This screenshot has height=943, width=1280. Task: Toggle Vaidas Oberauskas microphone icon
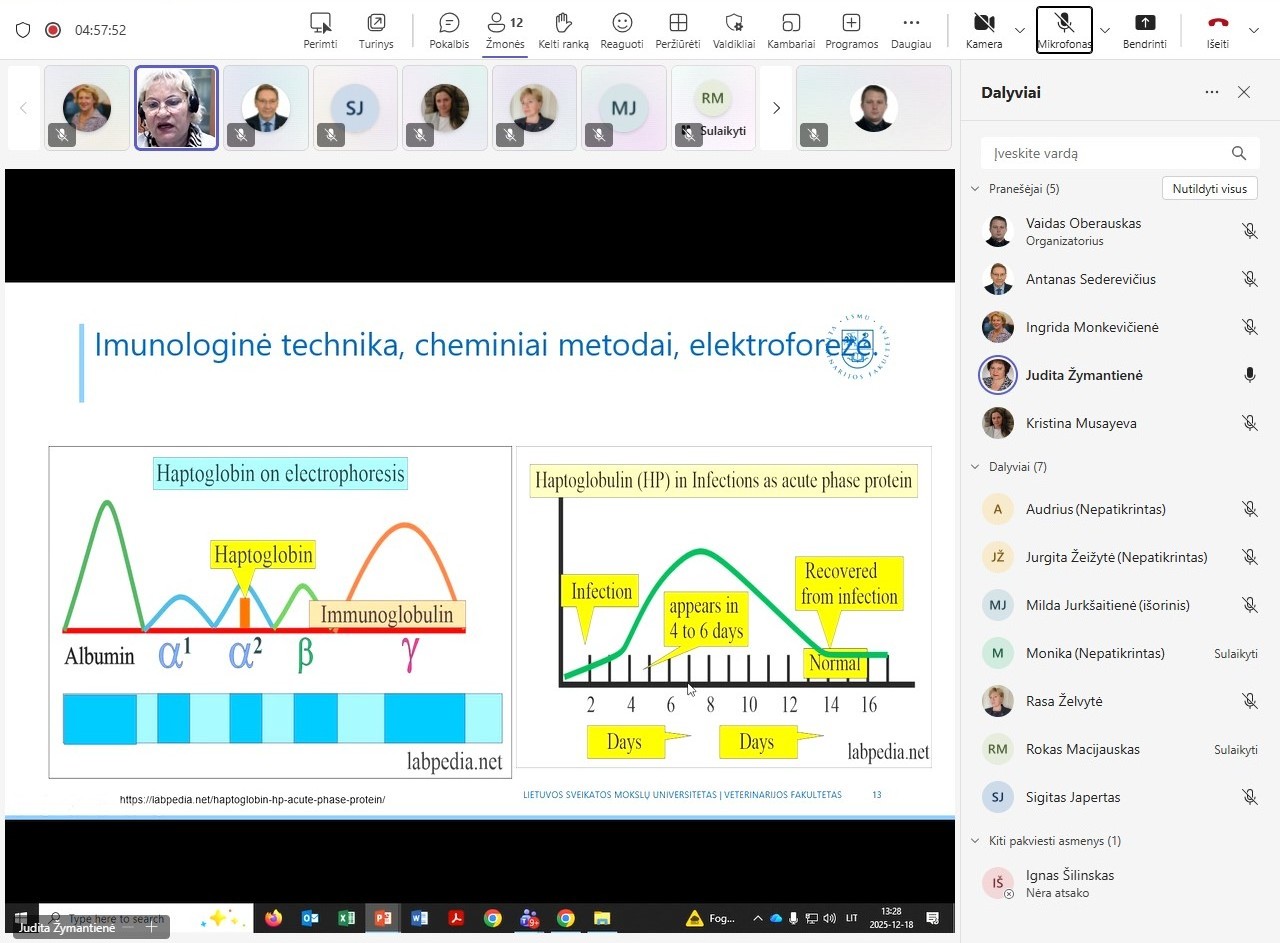point(1249,231)
